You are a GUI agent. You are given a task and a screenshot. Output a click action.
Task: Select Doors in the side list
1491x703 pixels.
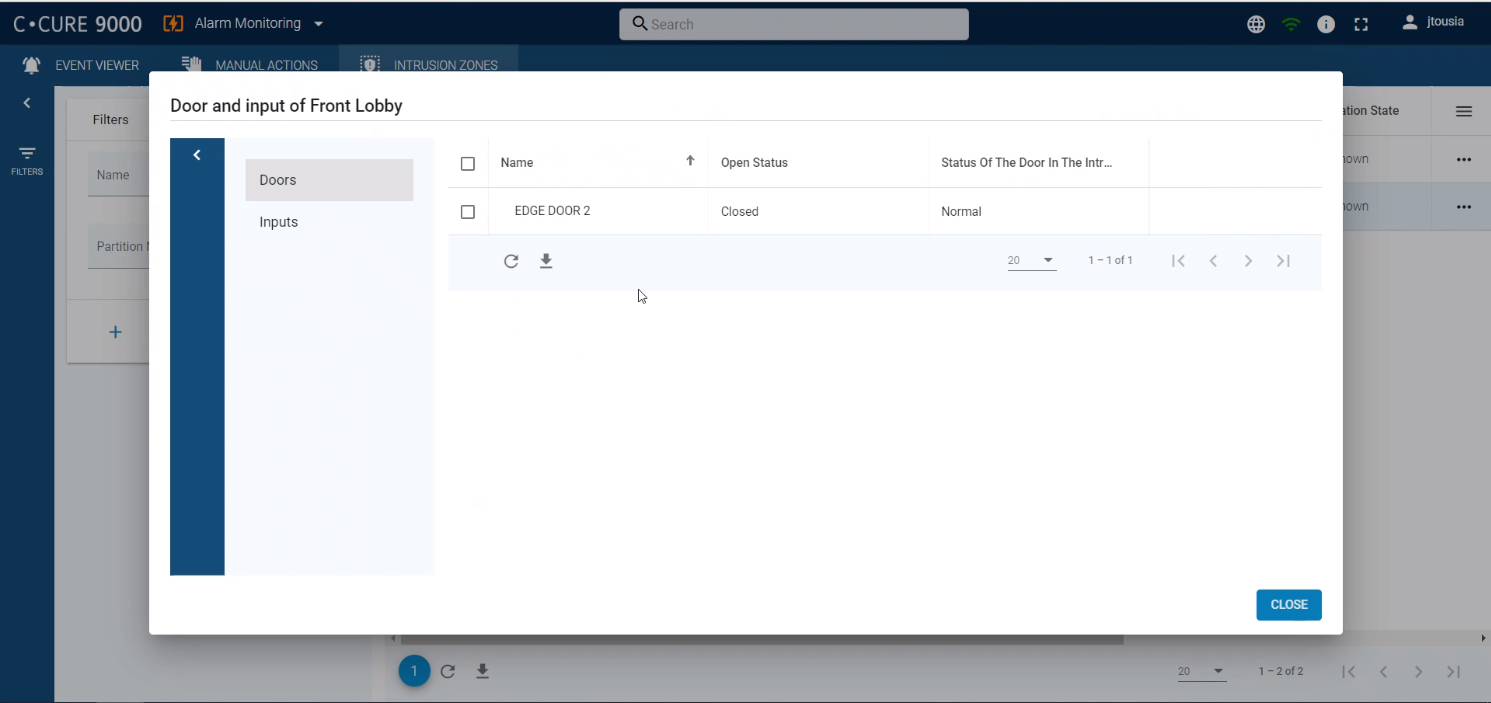(329, 180)
